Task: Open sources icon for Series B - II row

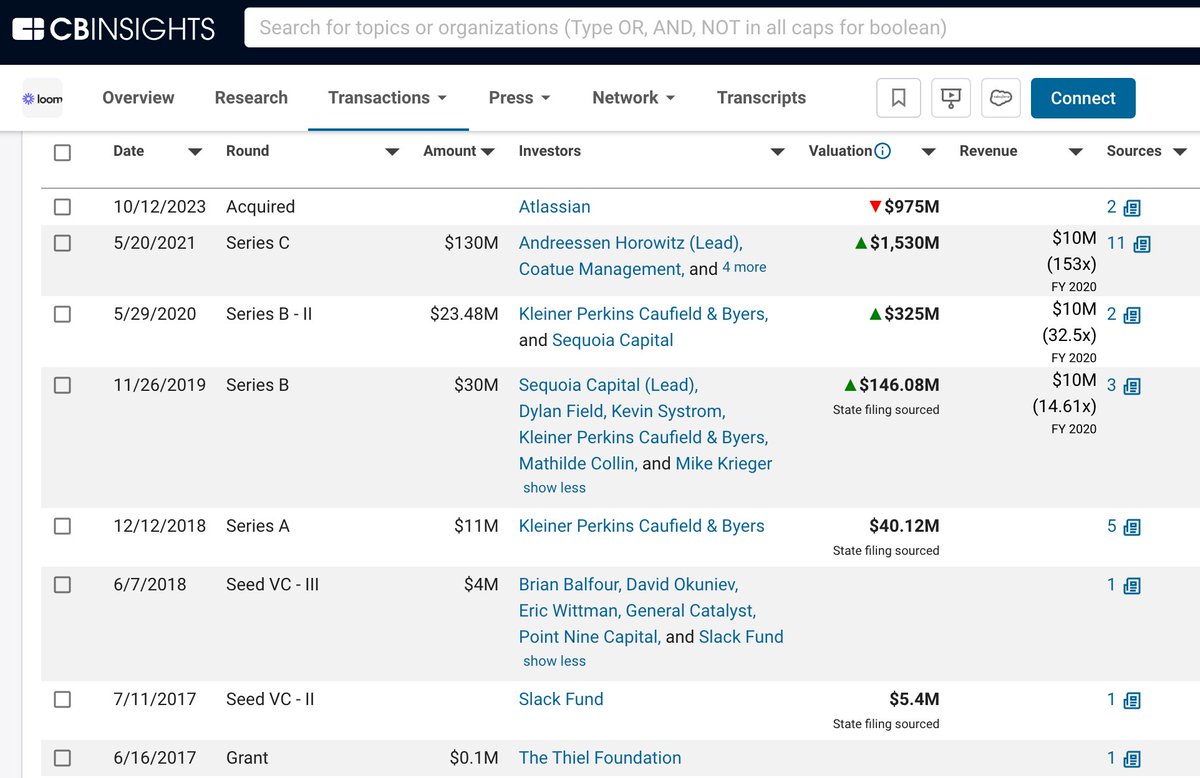Action: point(1132,315)
